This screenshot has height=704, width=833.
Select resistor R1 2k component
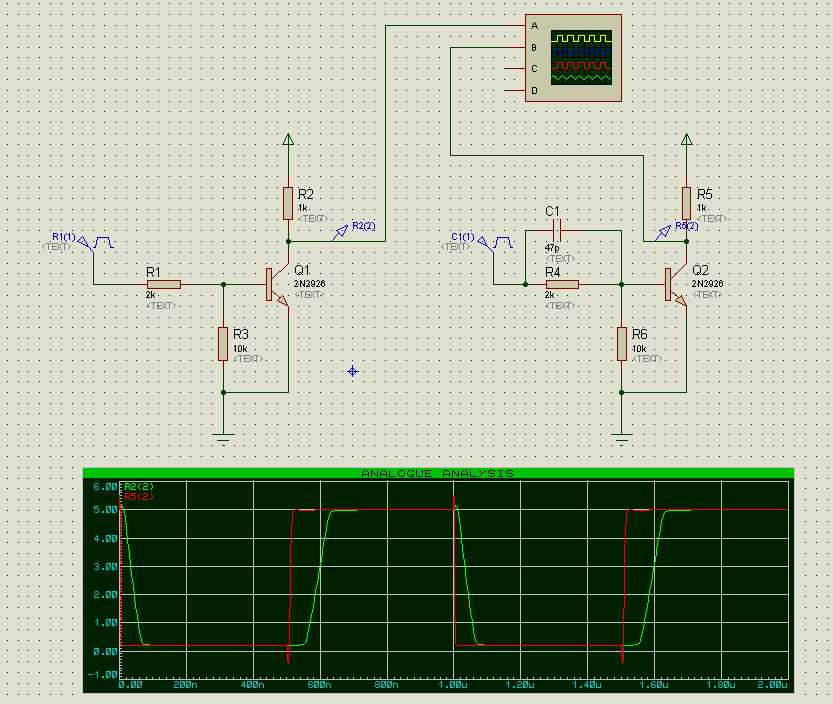click(x=164, y=285)
